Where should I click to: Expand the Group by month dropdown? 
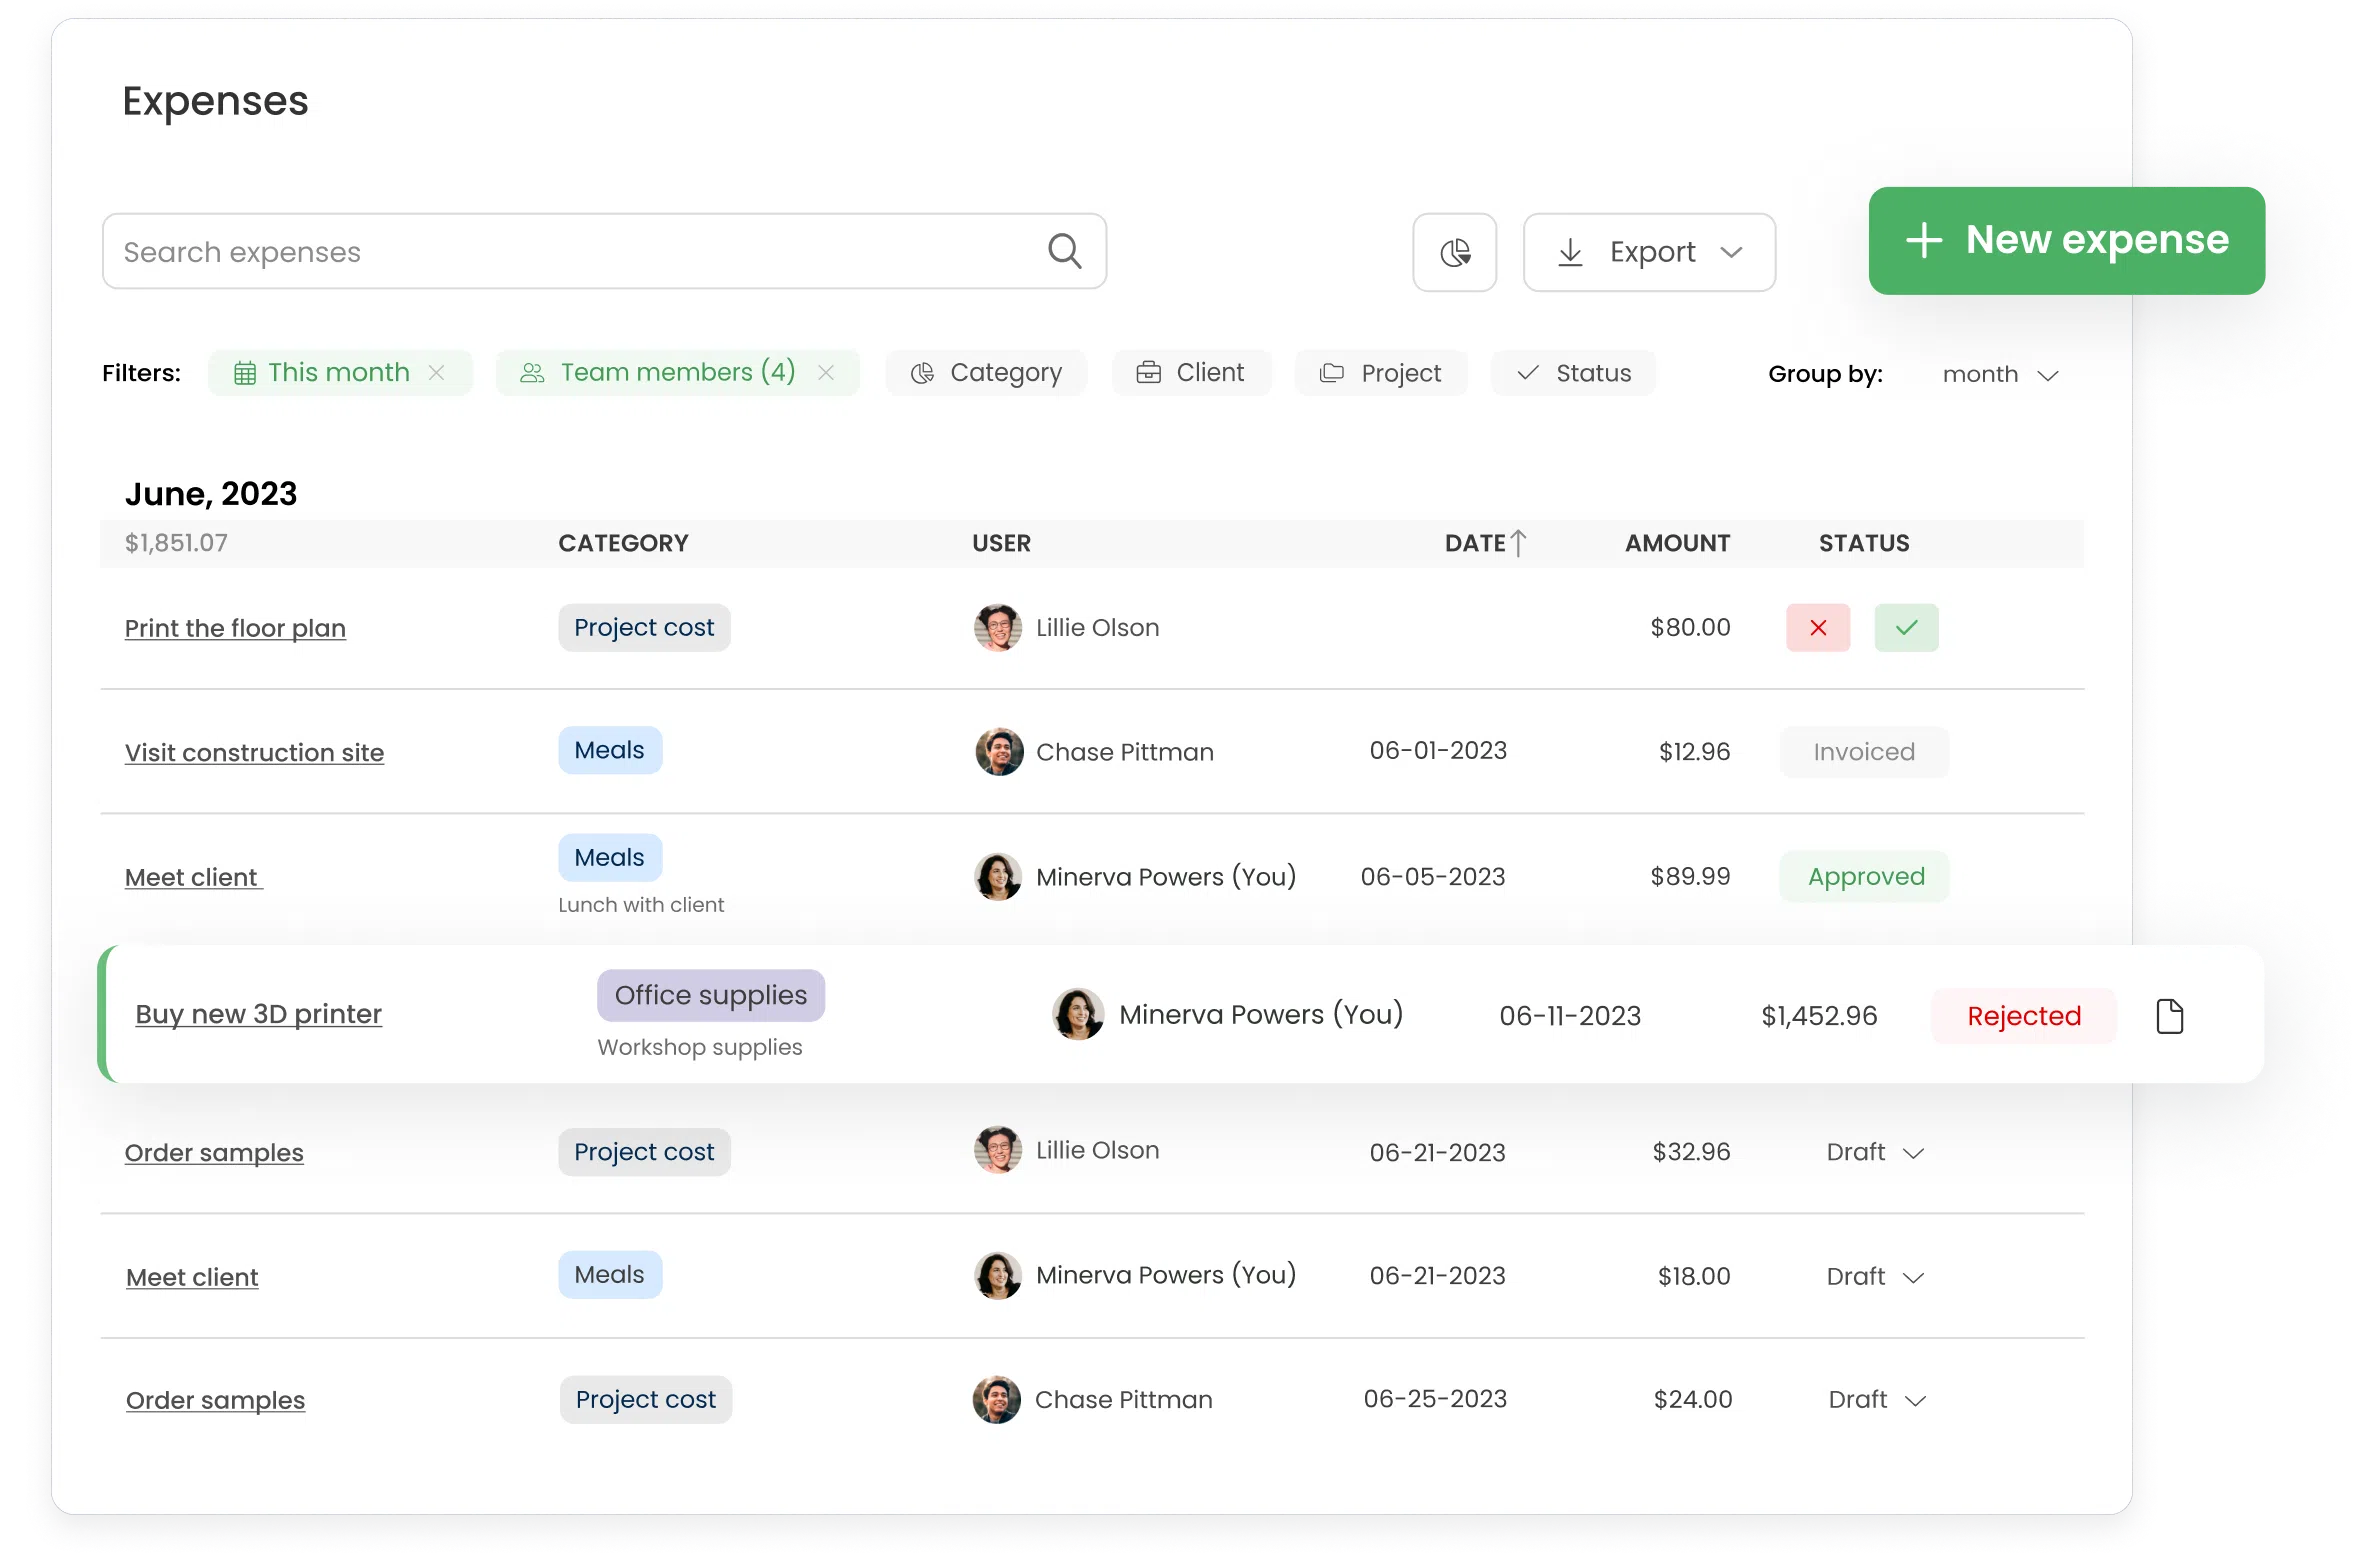pyautogui.click(x=1998, y=374)
